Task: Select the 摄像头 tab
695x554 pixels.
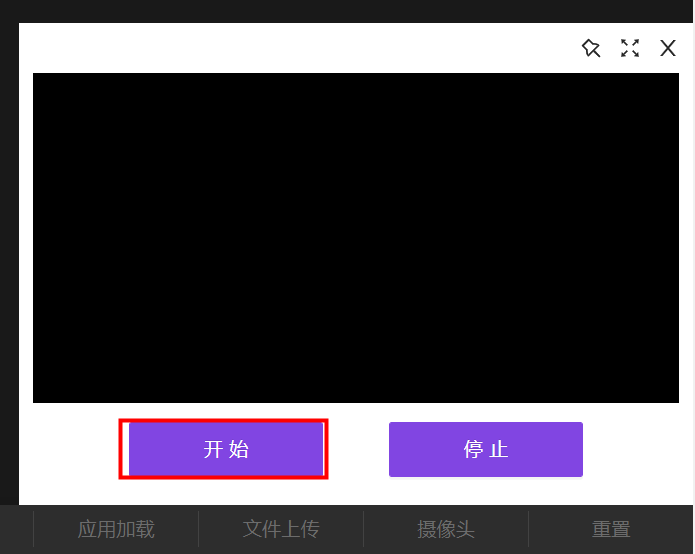Action: [x=446, y=529]
